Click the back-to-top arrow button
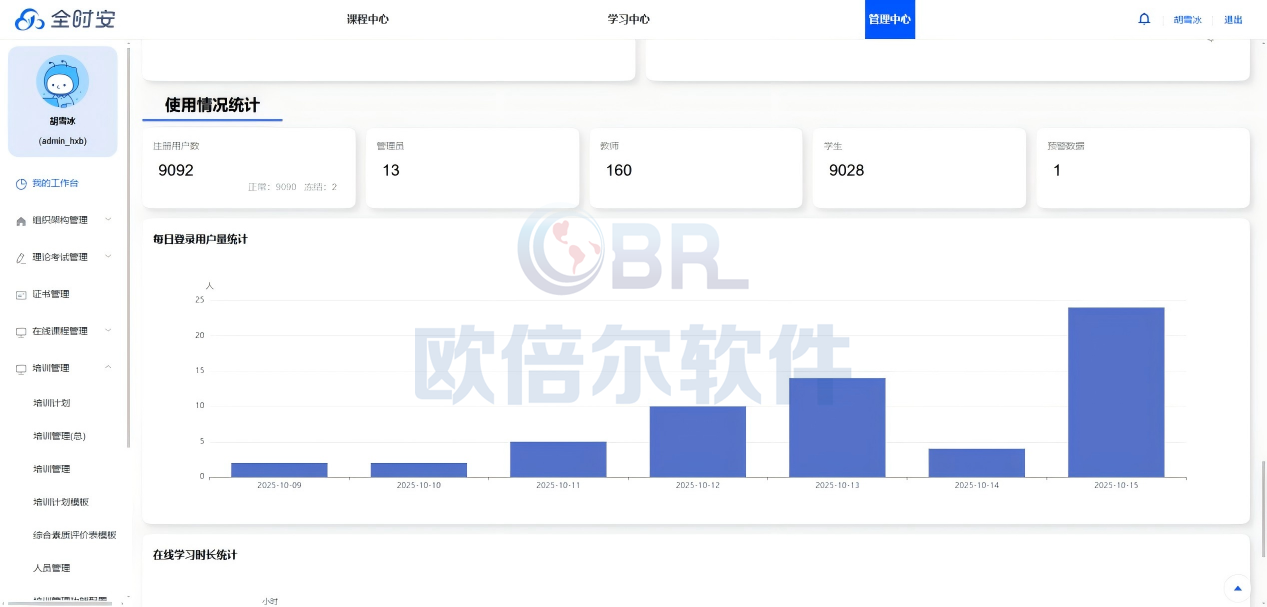The height and width of the screenshot is (607, 1267). point(1238,588)
